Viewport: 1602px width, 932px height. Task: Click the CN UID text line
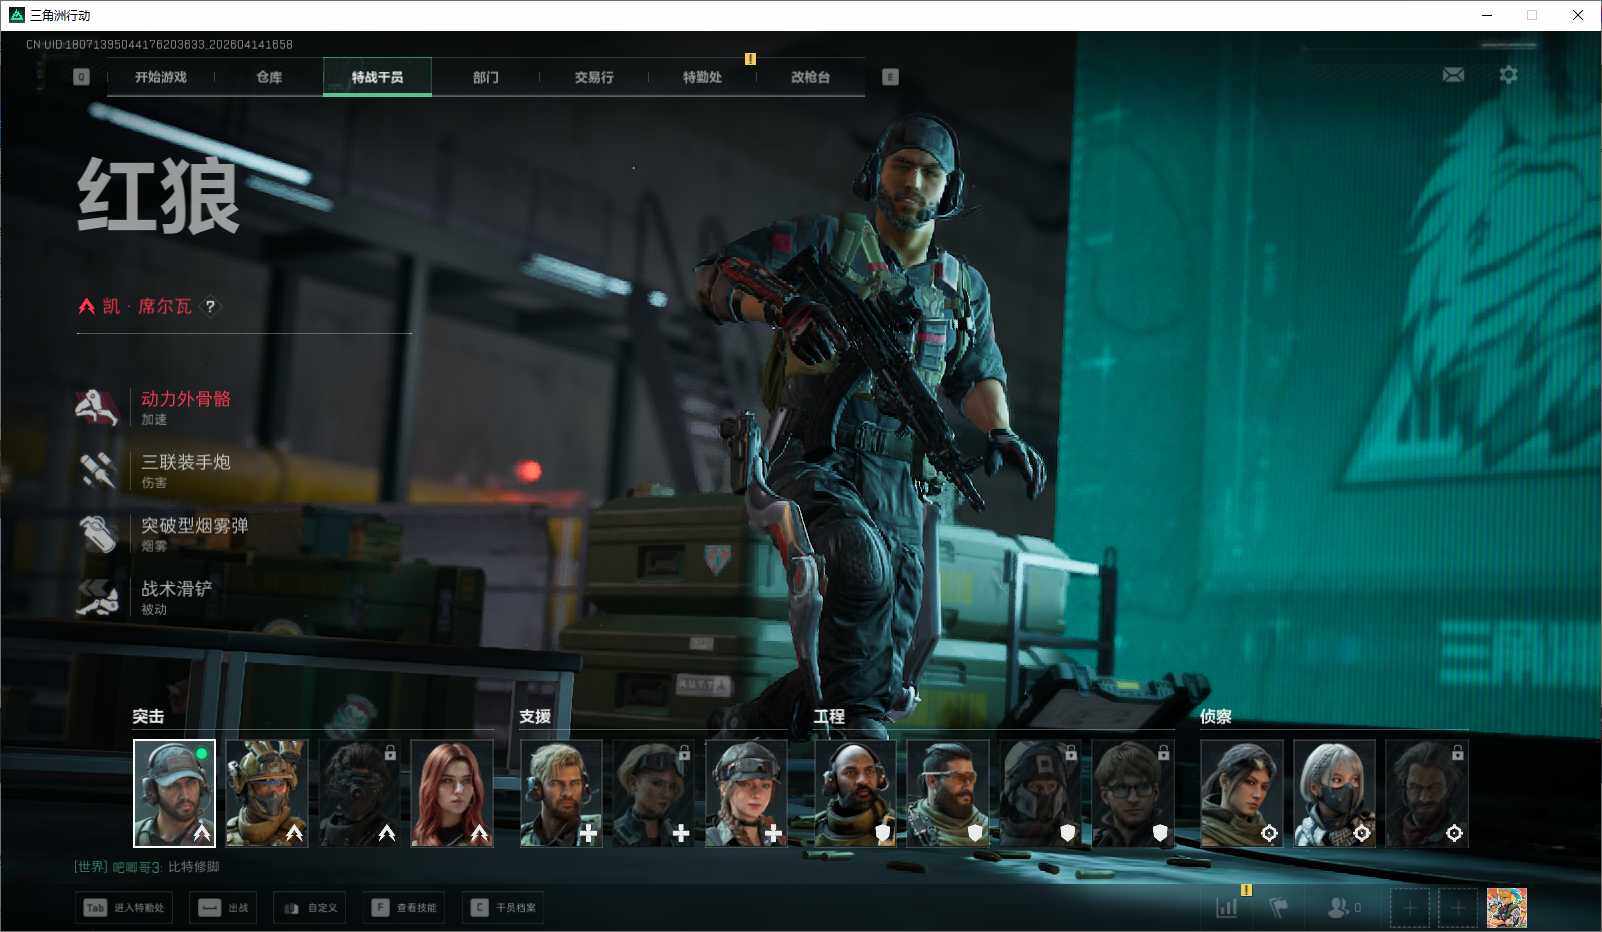[x=159, y=45]
